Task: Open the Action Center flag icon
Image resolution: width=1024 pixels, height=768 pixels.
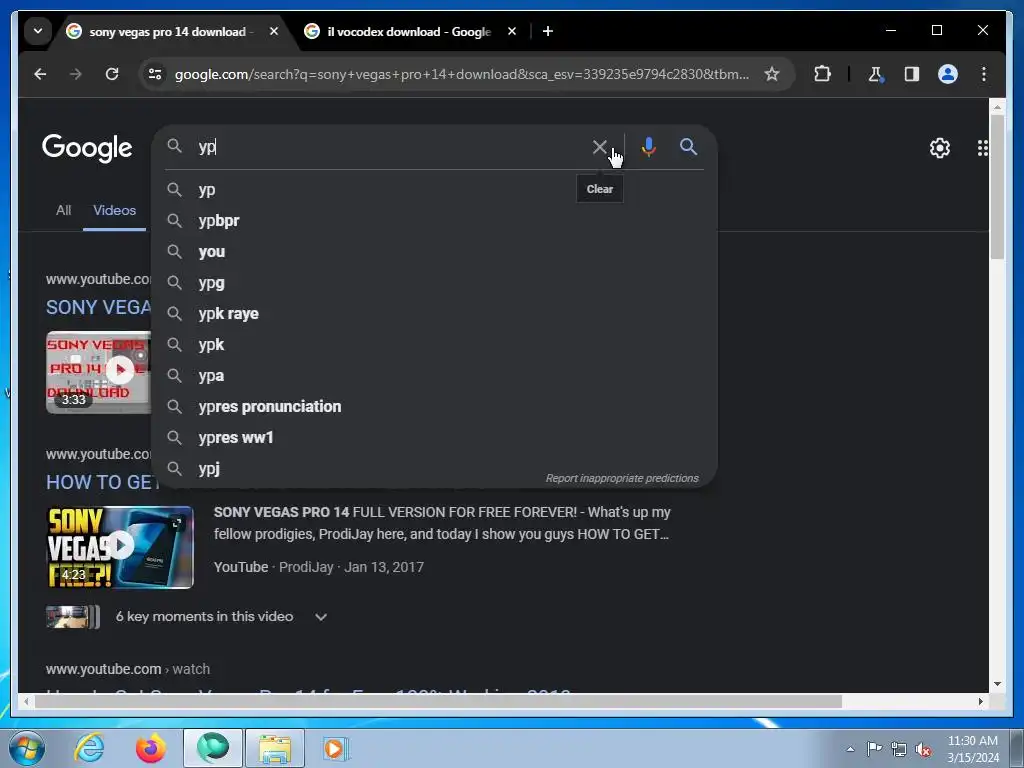Action: click(x=874, y=748)
